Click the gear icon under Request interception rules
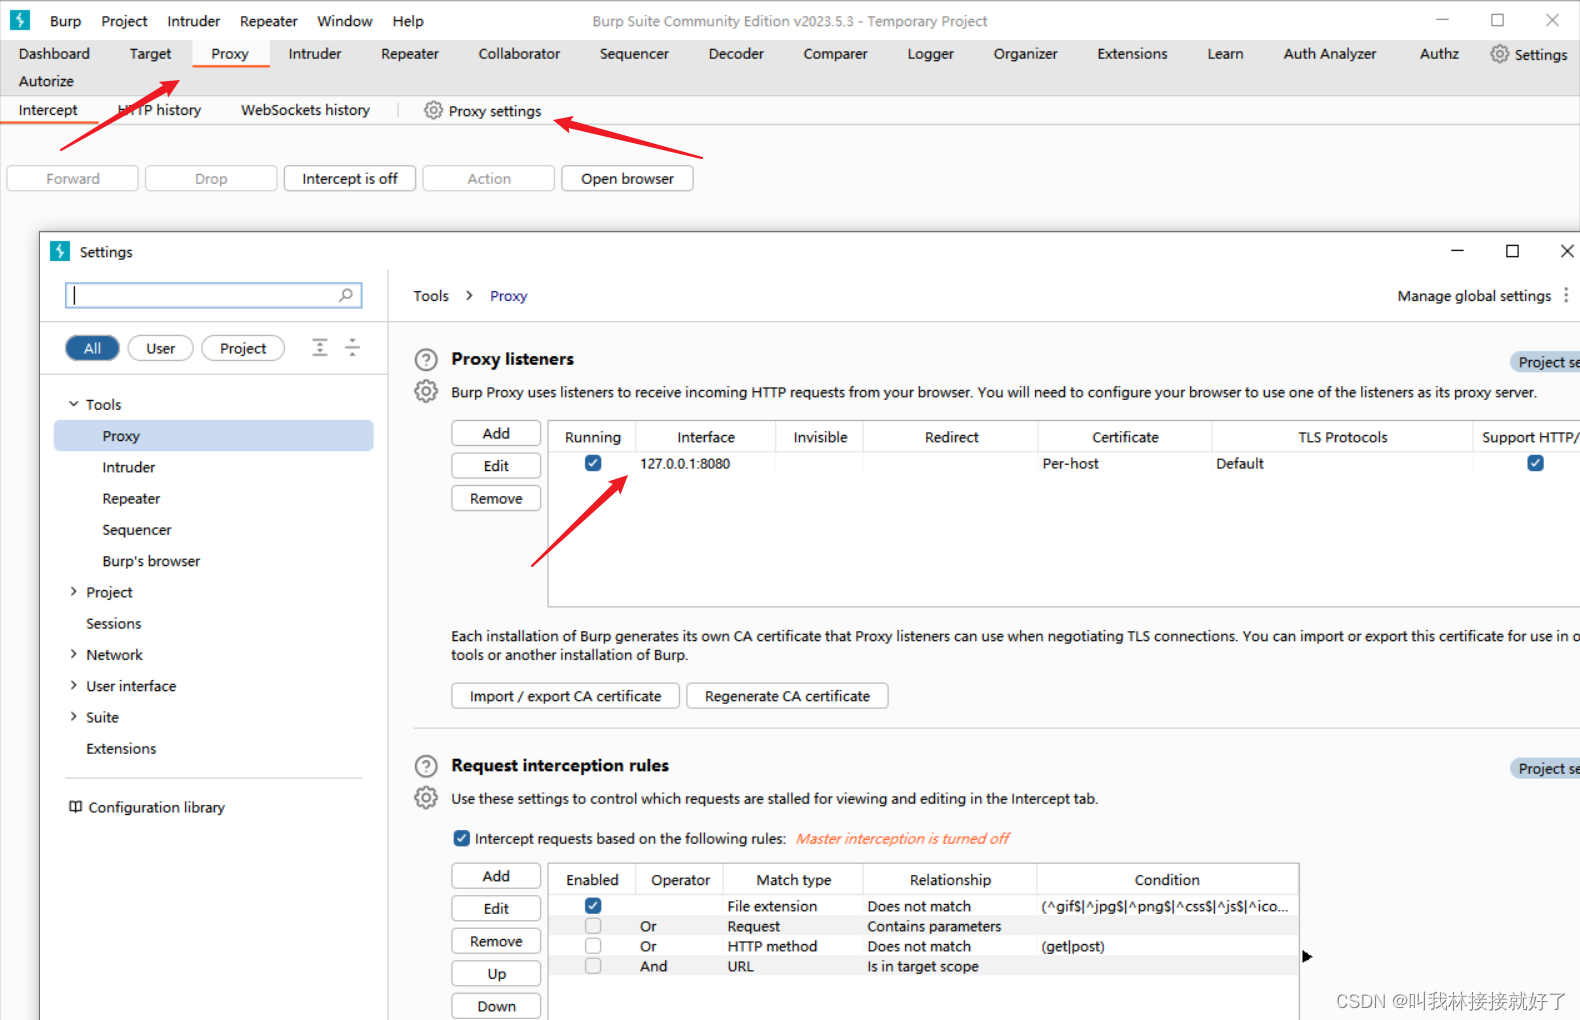The height and width of the screenshot is (1020, 1580). [426, 798]
